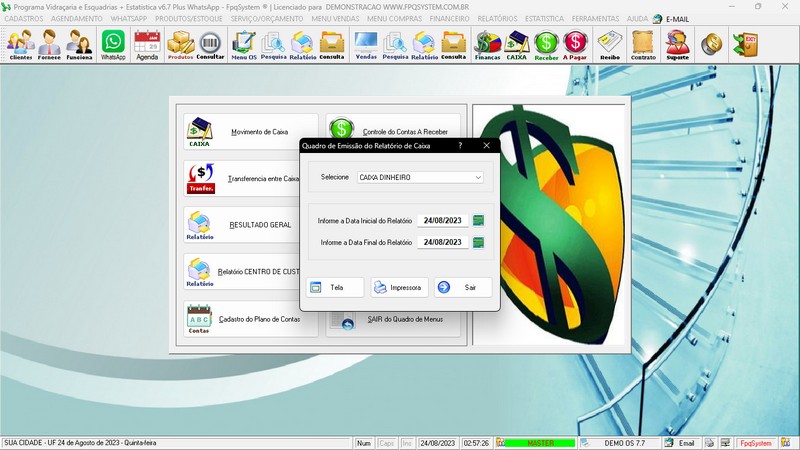Click the Contrato toolbar icon
This screenshot has height=450, width=800.
643,45
